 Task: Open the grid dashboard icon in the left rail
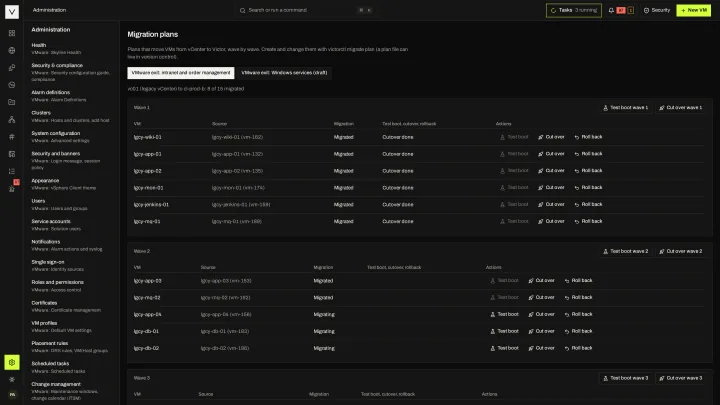(12, 33)
